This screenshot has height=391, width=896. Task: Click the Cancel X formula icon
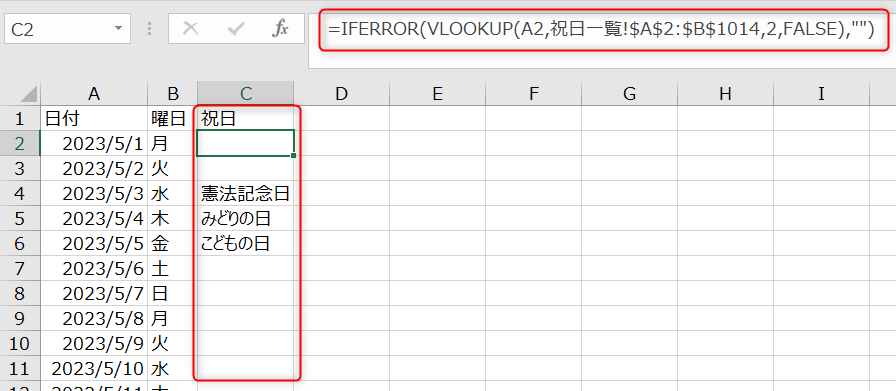point(190,29)
